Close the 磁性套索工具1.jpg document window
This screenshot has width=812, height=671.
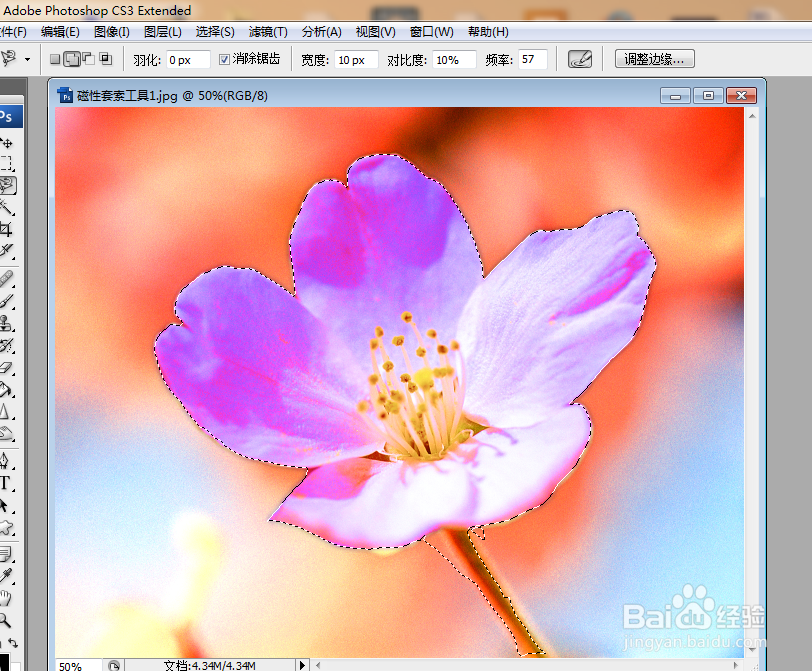(742, 96)
